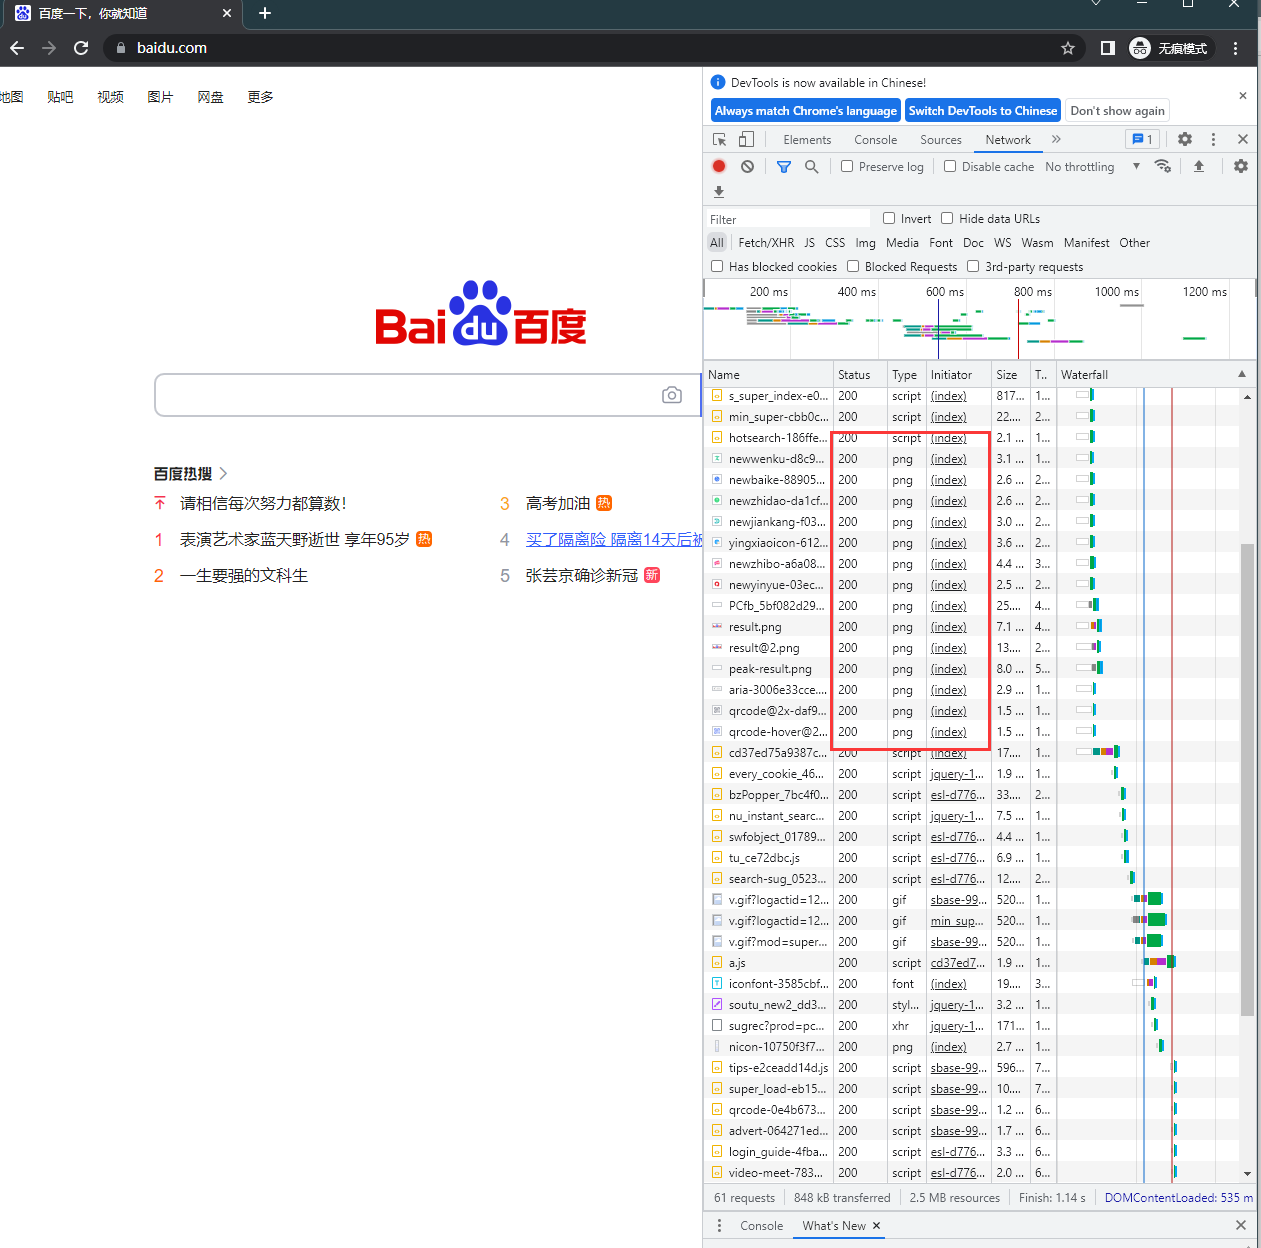Viewport: 1261px width, 1248px height.
Task: Open the incognito profile button
Action: coord(1169,48)
